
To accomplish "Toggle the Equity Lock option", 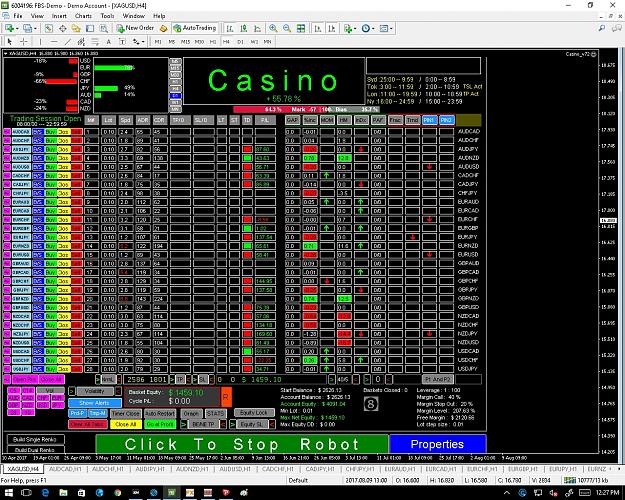I will coord(254,413).
